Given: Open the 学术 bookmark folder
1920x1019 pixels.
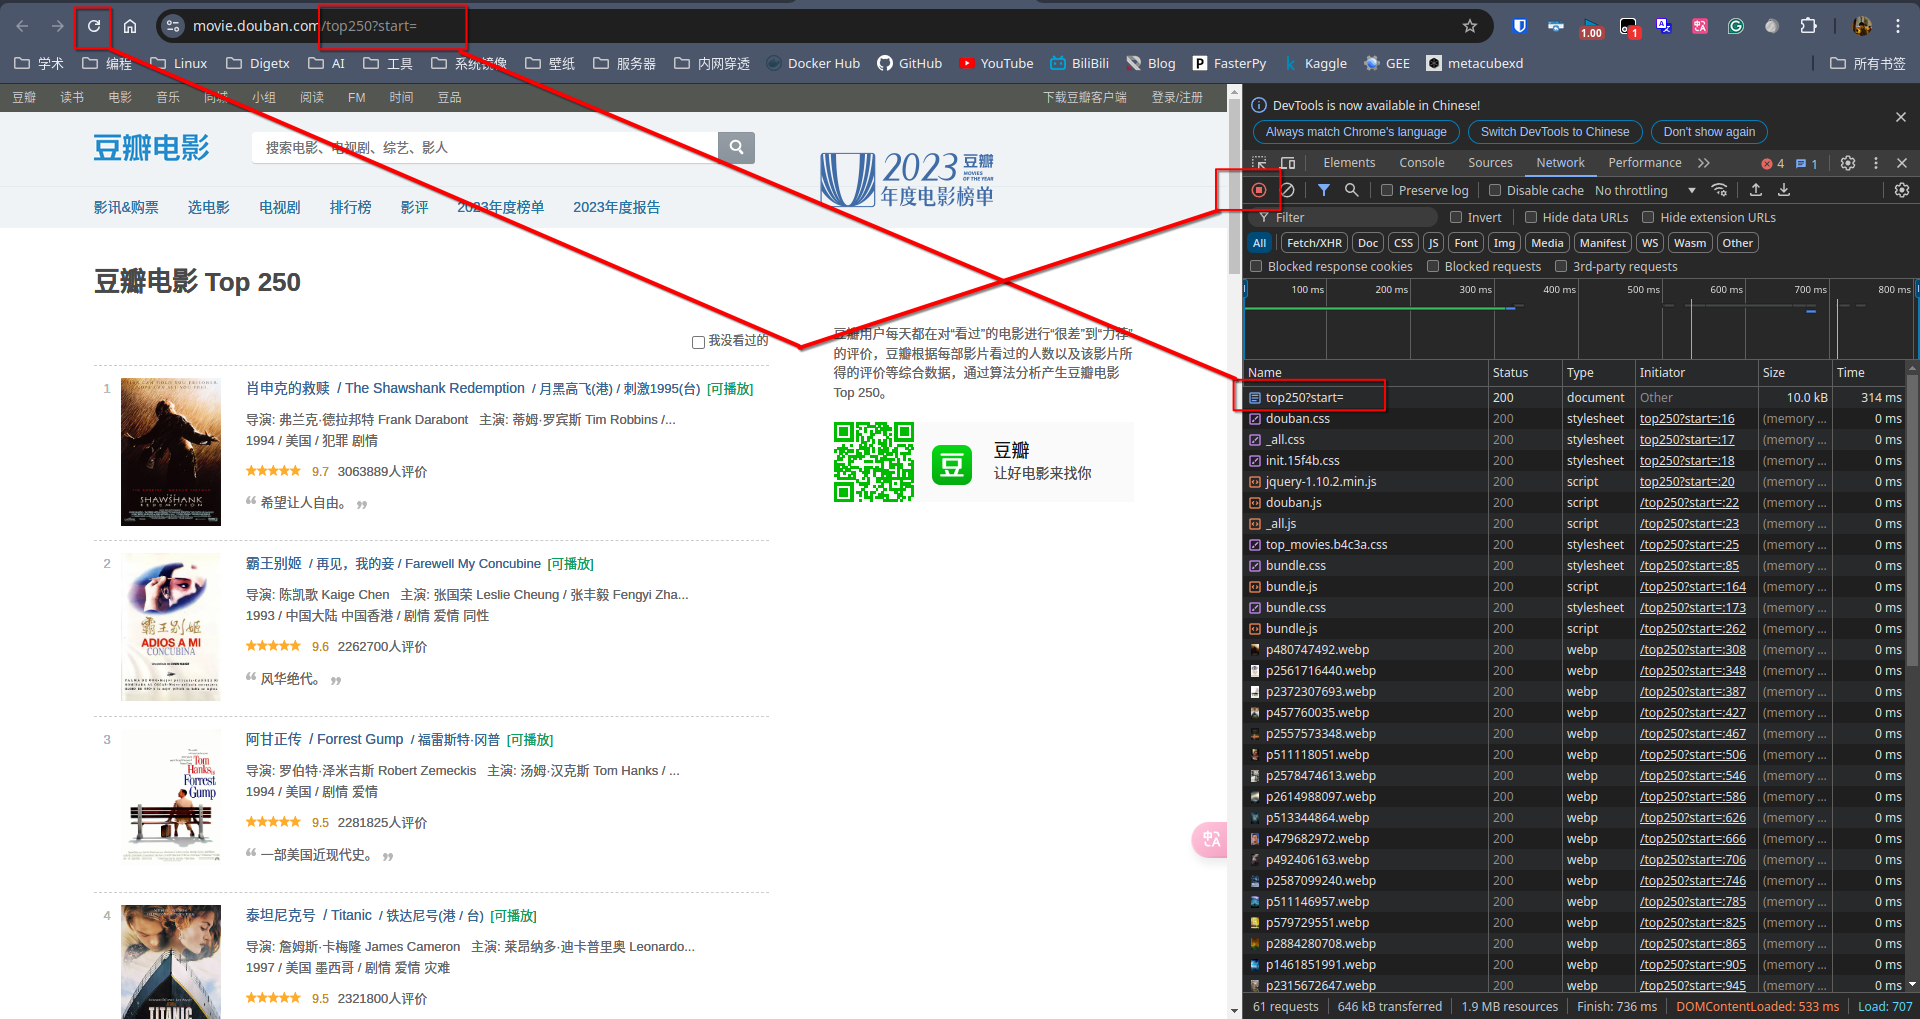Looking at the screenshot, I should 39,63.
